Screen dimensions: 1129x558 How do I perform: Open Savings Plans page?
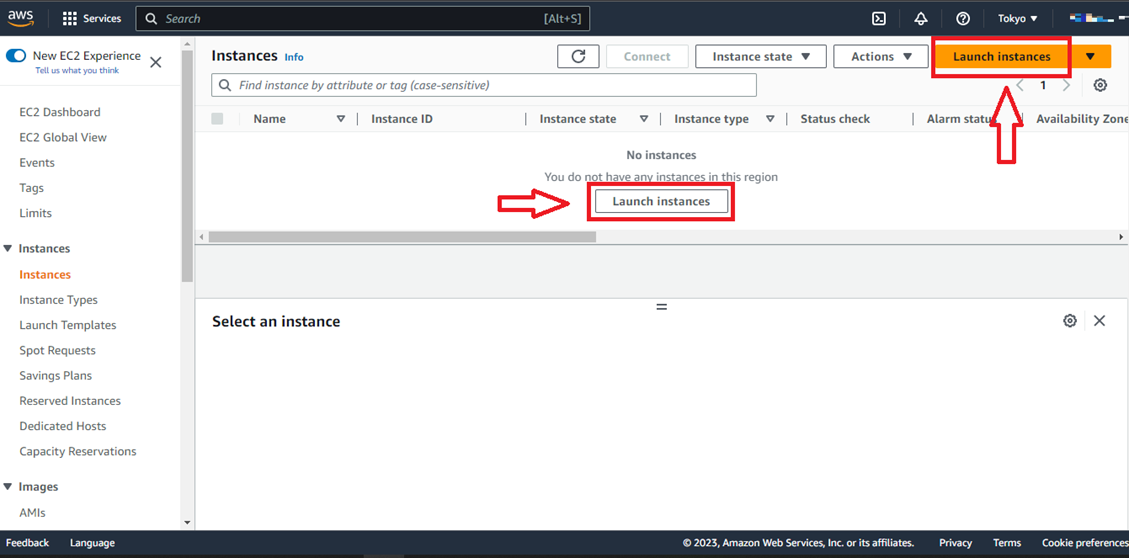pos(55,375)
